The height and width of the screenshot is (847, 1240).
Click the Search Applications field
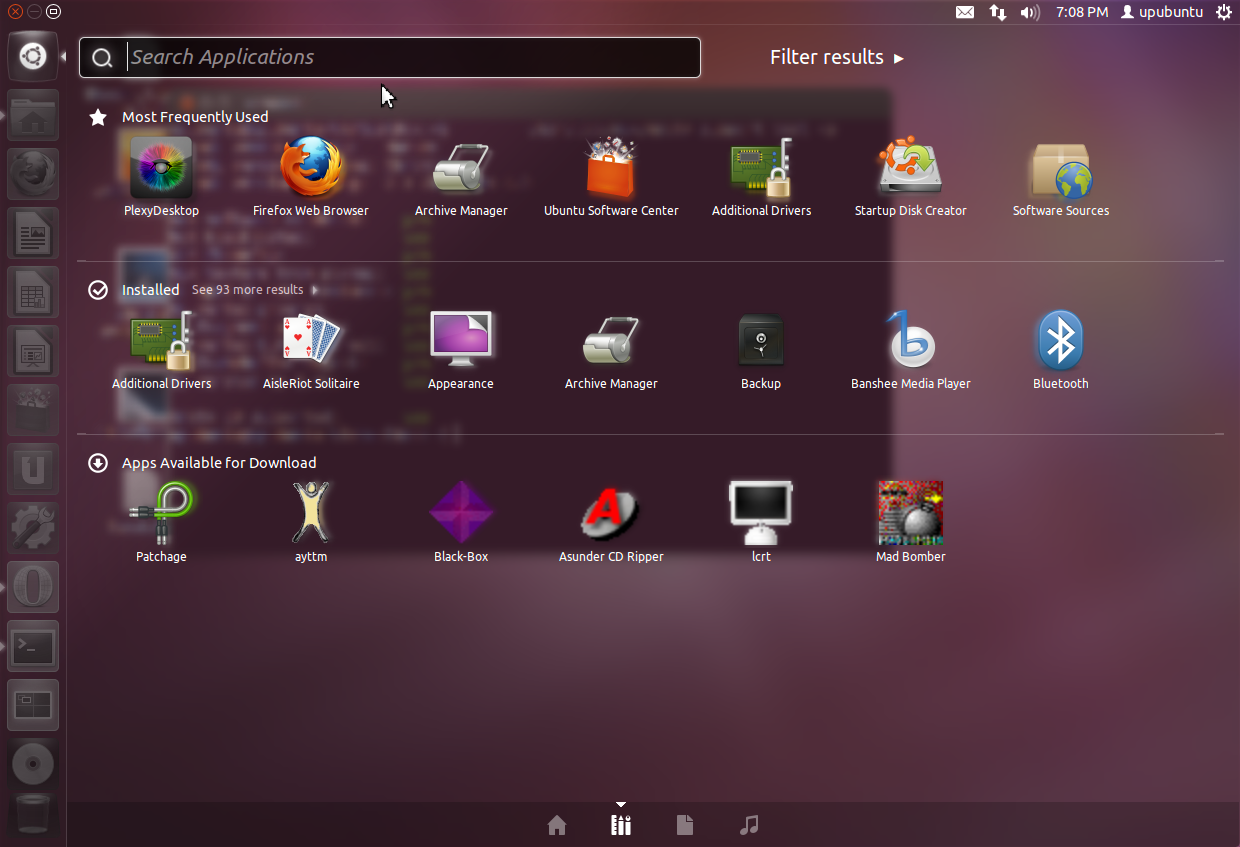[x=390, y=57]
